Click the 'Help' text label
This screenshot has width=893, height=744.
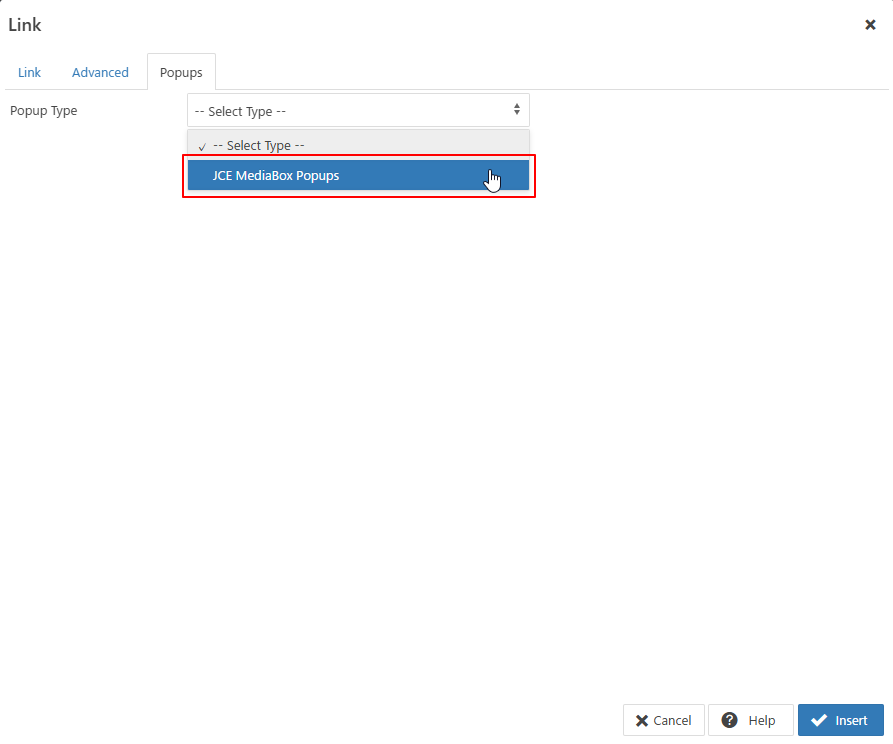(761, 721)
